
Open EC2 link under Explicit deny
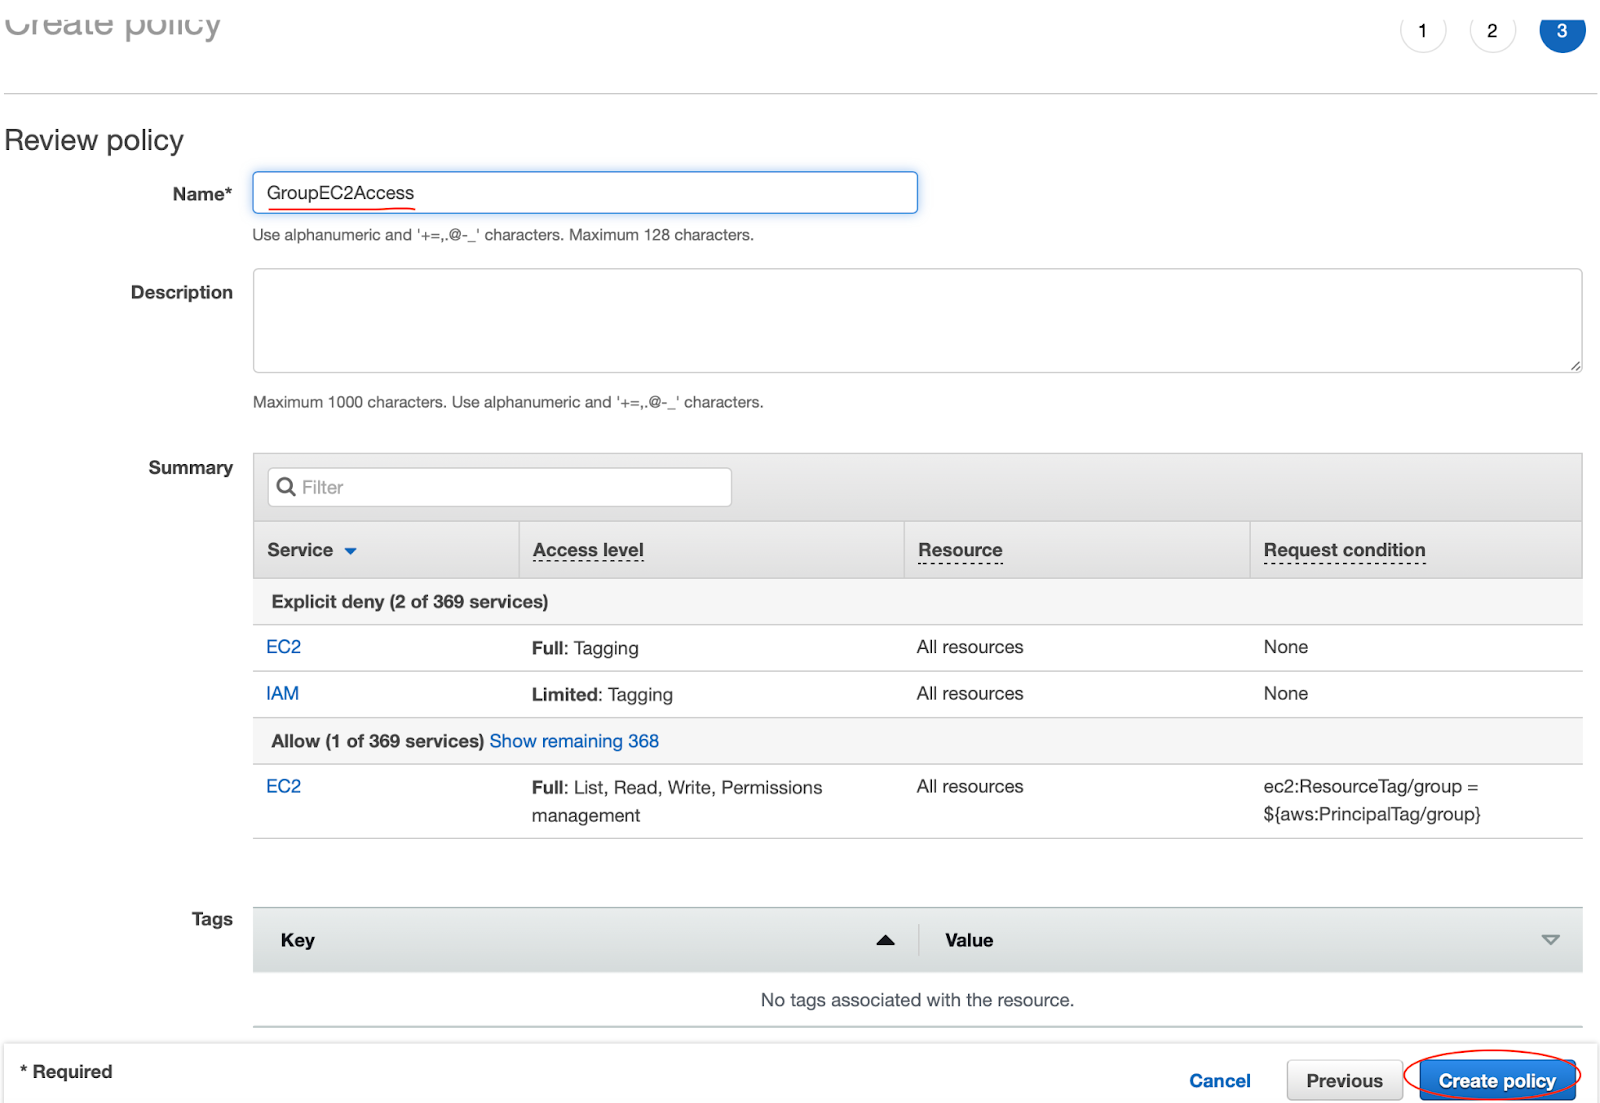(283, 647)
